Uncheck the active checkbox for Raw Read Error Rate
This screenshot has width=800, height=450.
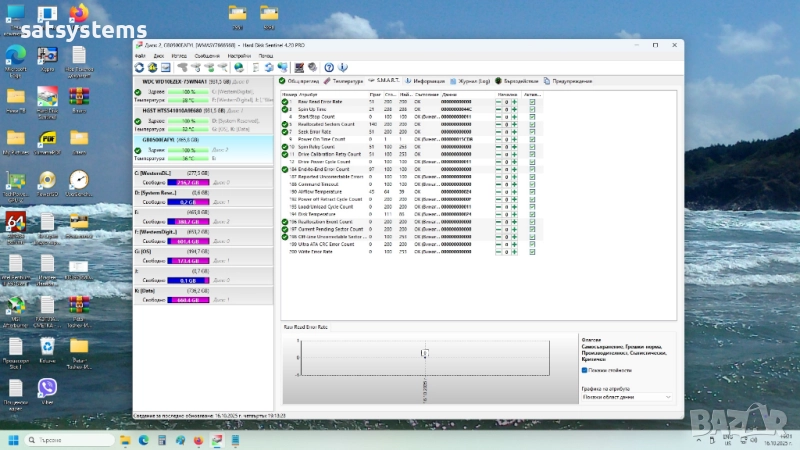click(532, 102)
